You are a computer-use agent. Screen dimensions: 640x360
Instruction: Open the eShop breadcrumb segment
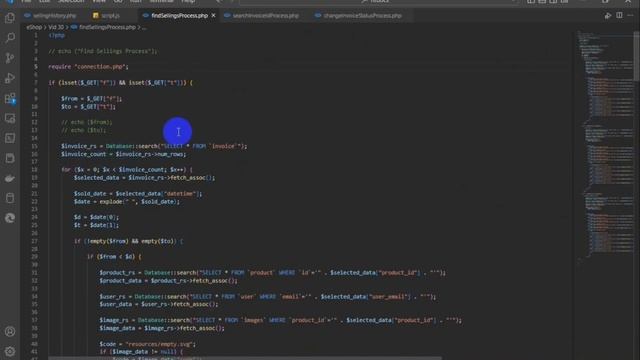coord(34,27)
